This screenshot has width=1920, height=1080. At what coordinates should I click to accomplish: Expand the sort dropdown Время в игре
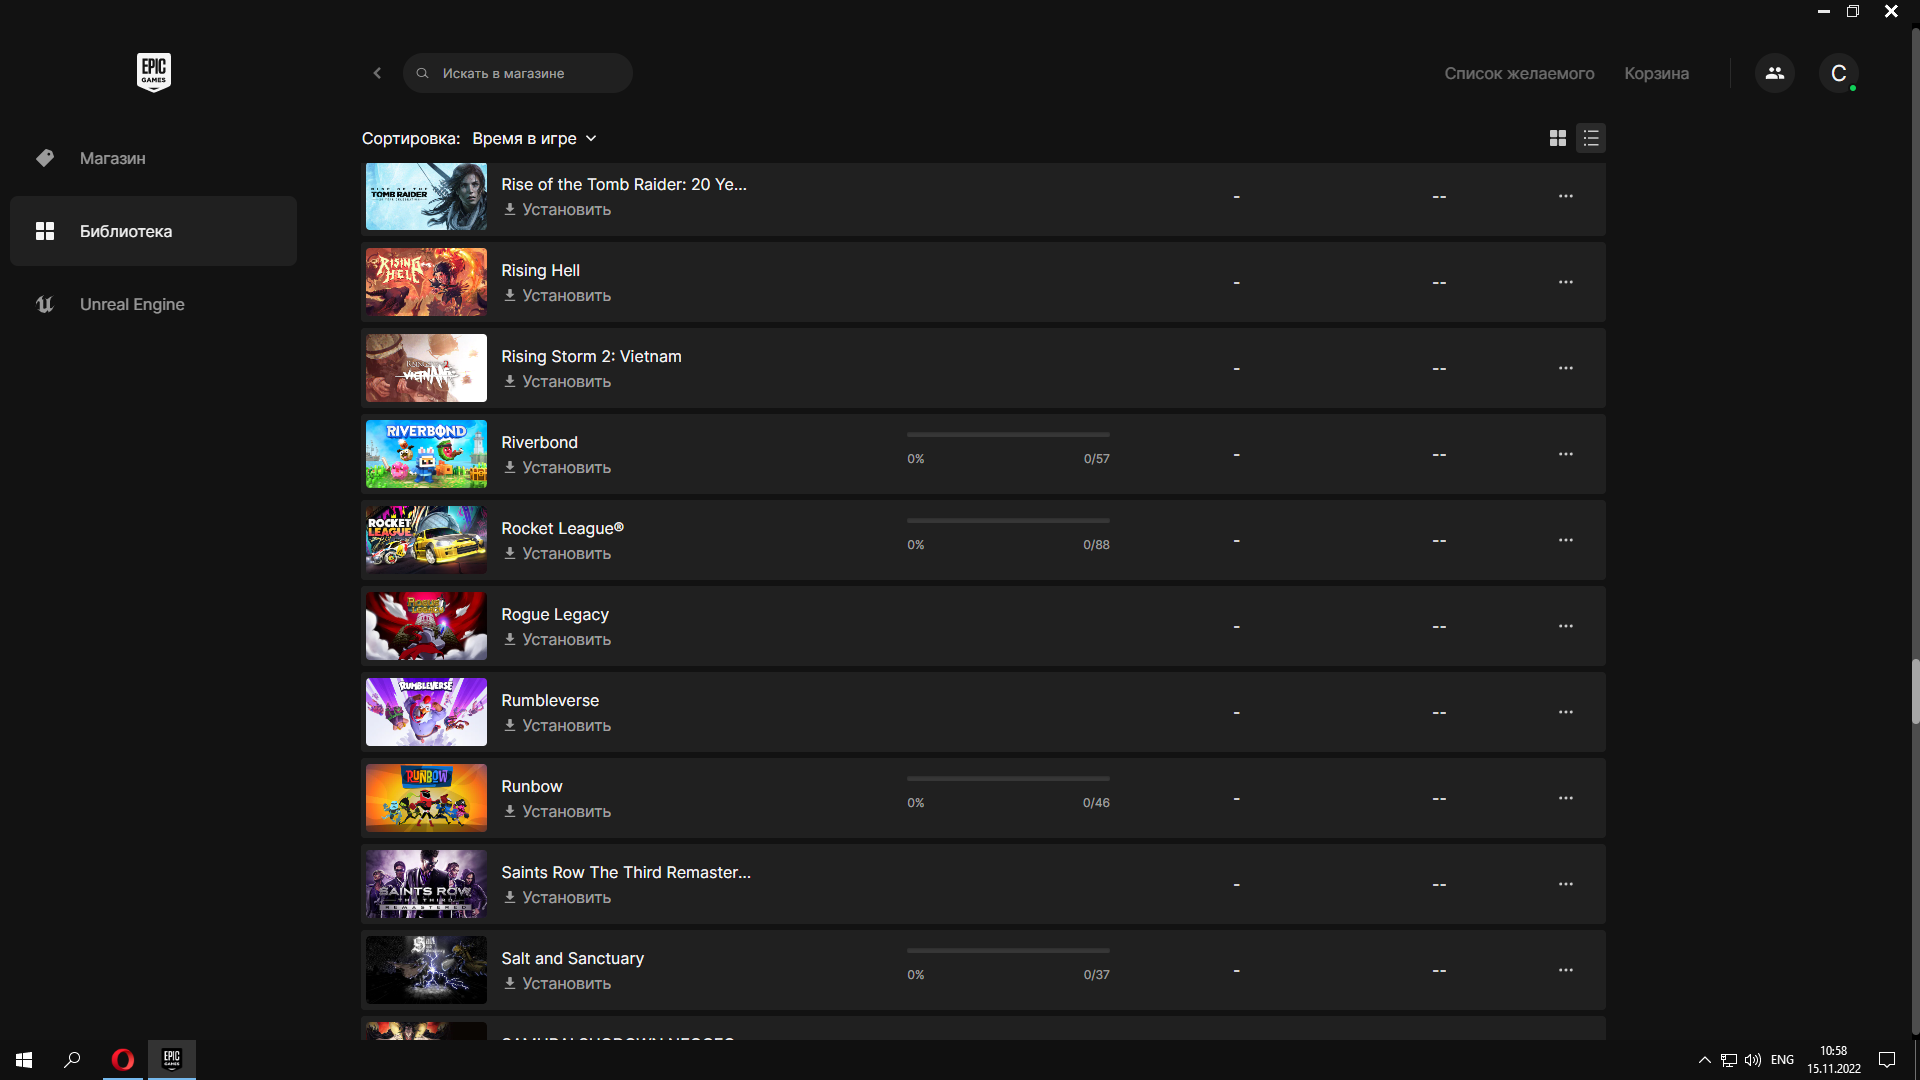click(535, 138)
